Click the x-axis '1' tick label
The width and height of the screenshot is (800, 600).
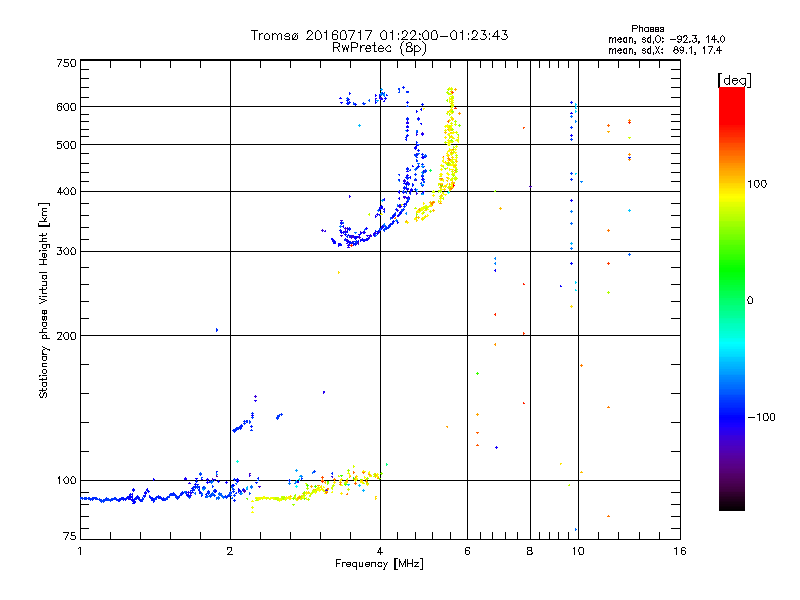click(80, 551)
